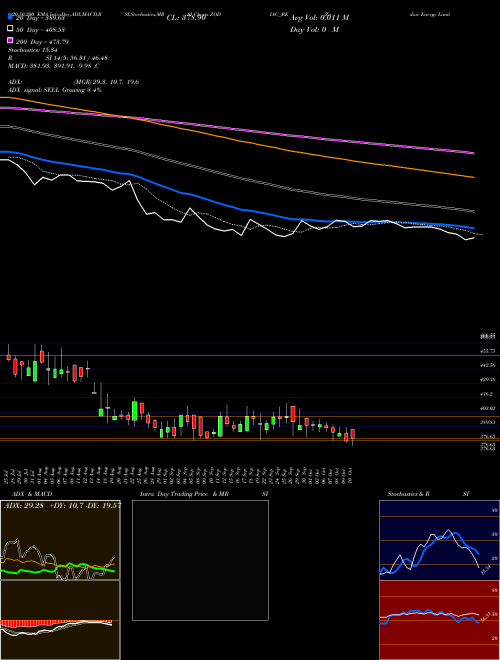Viewport: 500px width, 660px height.
Task: Click the 416.2 price axis label
Action: 487,394
